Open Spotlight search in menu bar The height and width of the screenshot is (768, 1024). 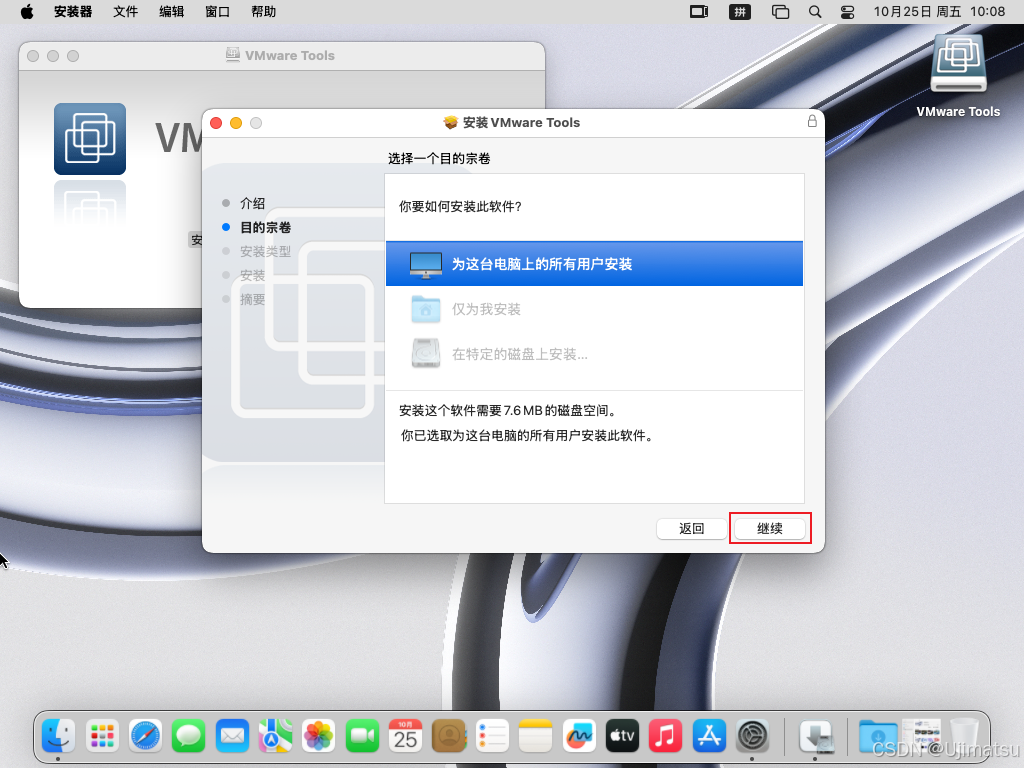pos(814,12)
